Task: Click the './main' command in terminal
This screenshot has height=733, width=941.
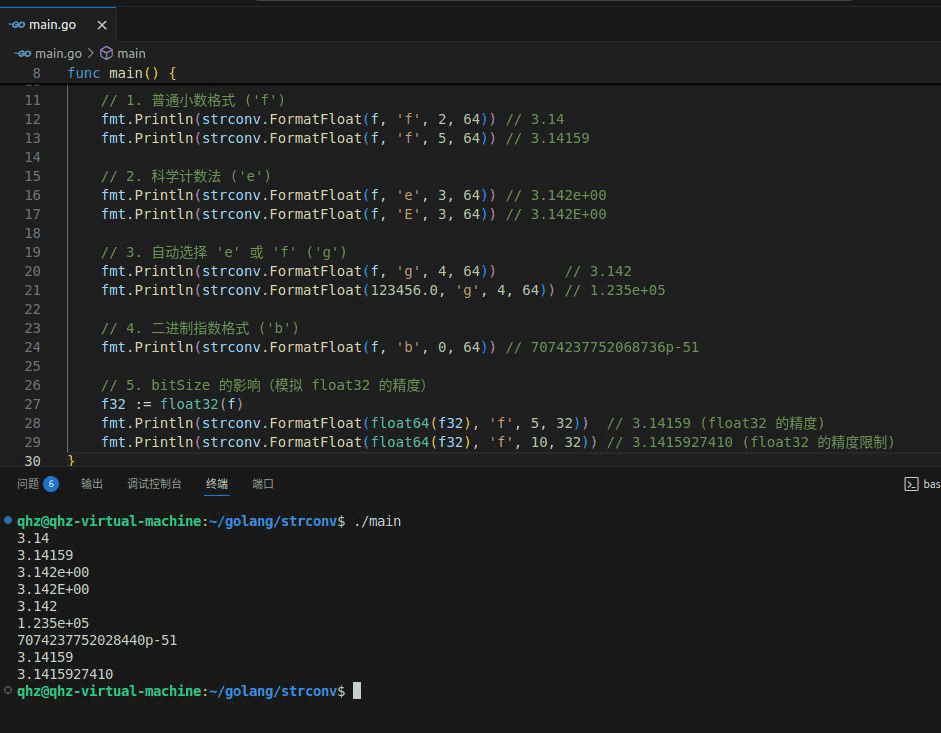Action: (x=377, y=521)
